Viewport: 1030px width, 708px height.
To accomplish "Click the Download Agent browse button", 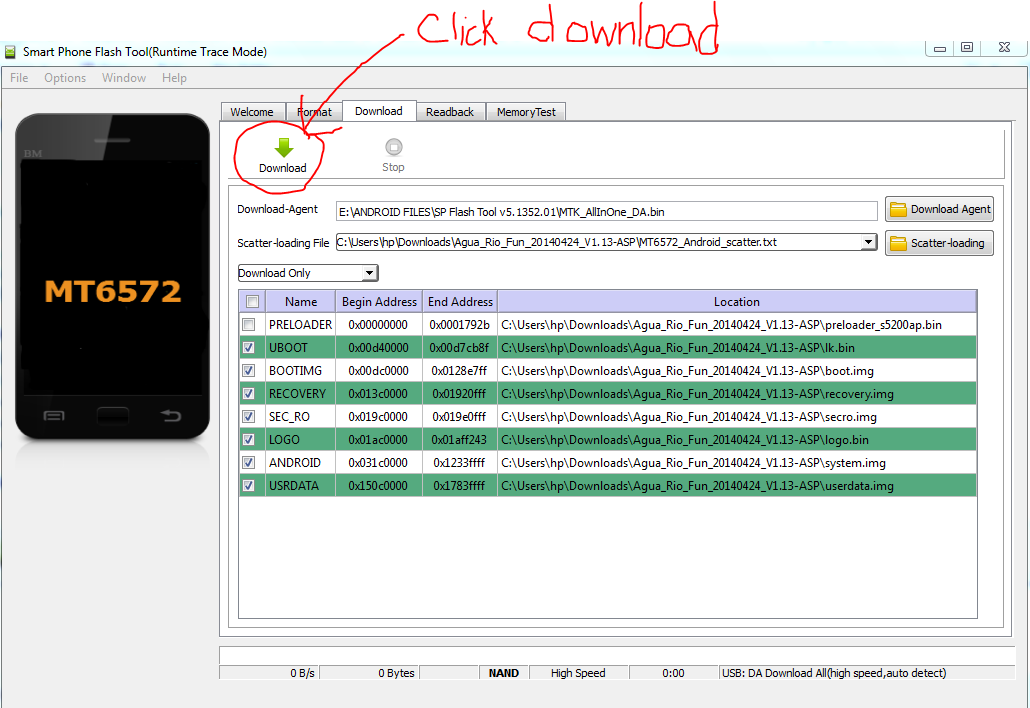I will [939, 210].
